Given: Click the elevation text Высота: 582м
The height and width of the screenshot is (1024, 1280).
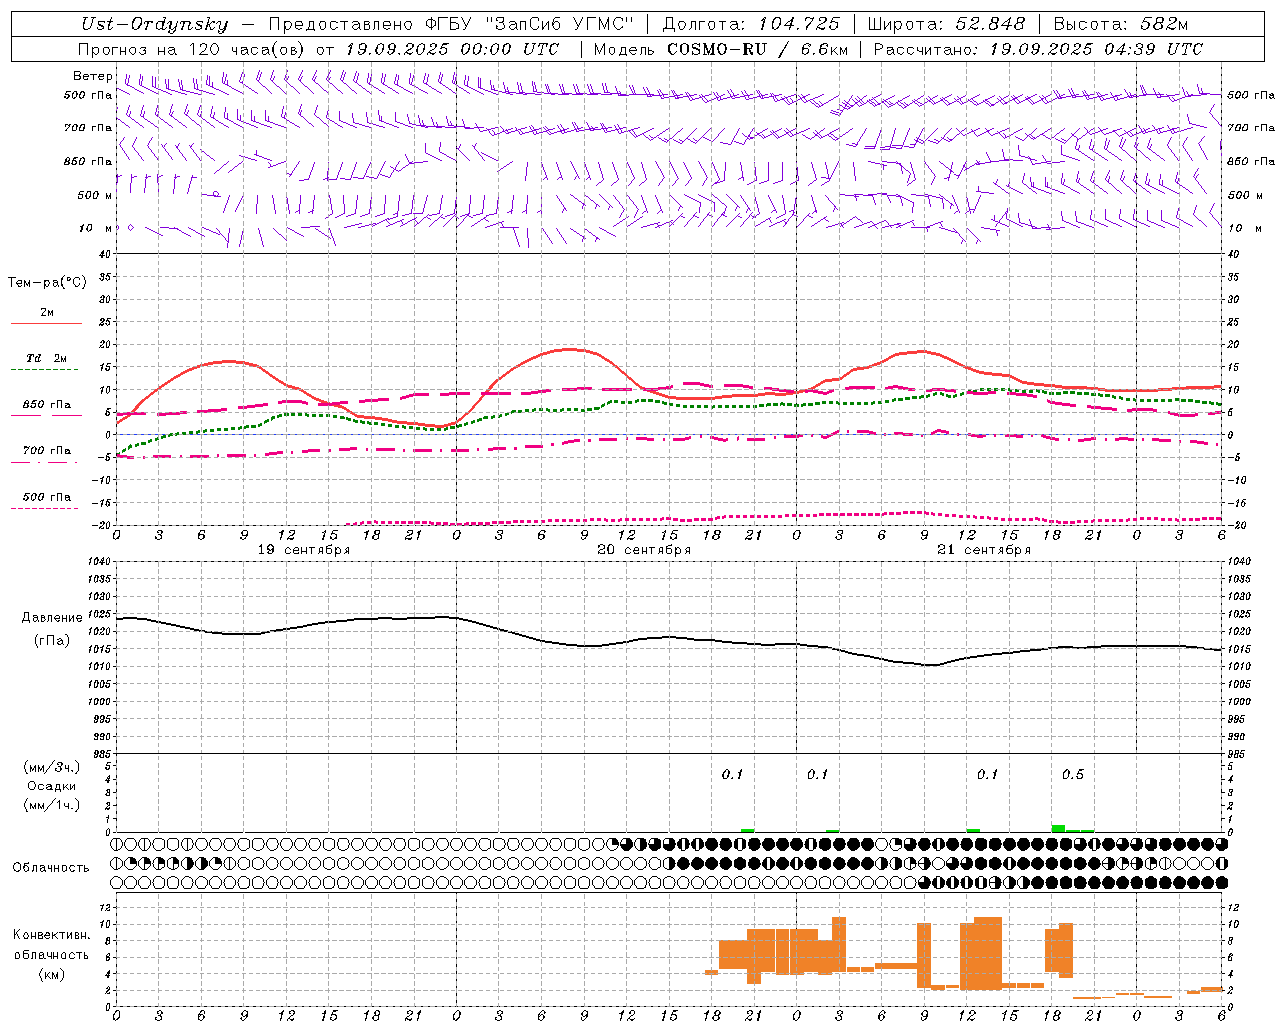Looking at the screenshot, I should (x=1121, y=25).
